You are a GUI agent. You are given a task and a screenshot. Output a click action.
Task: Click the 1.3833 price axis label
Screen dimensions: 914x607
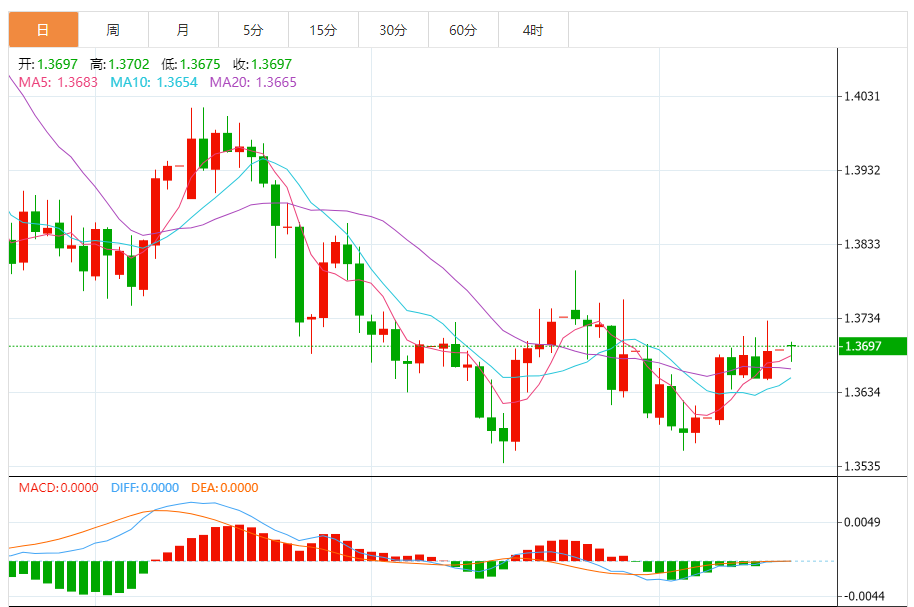[862, 244]
